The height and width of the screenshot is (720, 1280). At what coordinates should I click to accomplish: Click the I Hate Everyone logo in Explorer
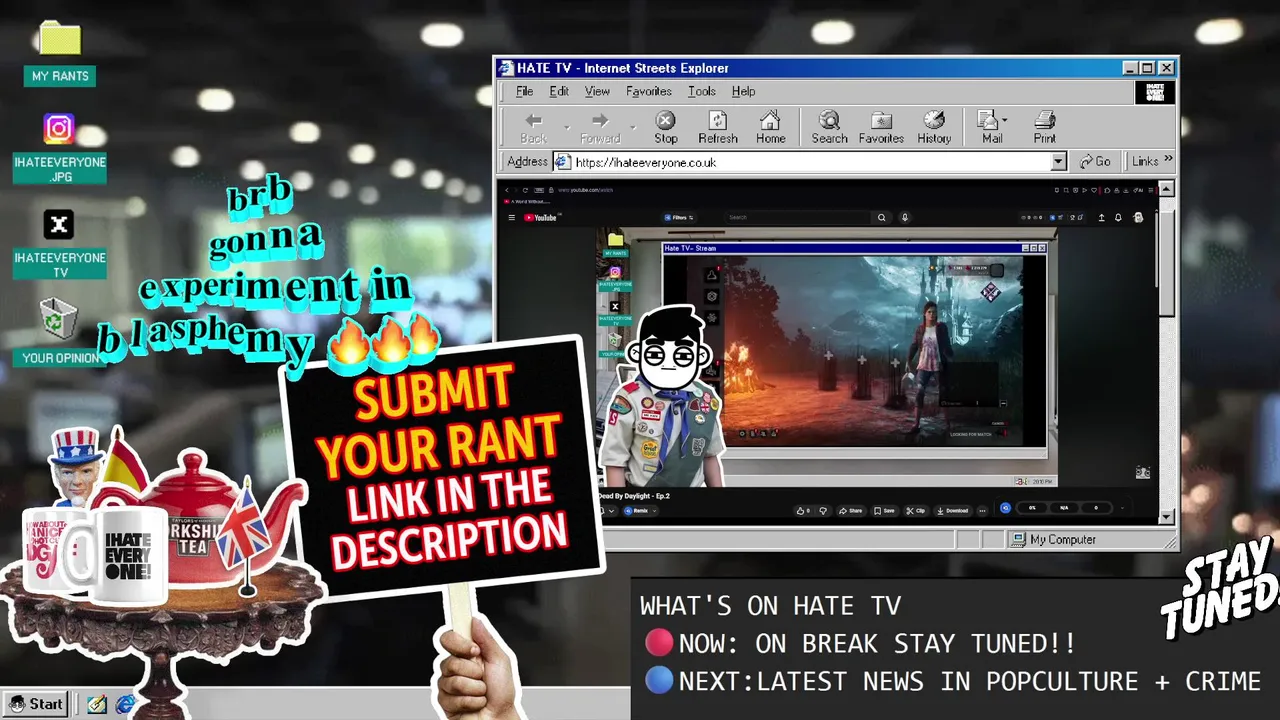[x=1154, y=92]
